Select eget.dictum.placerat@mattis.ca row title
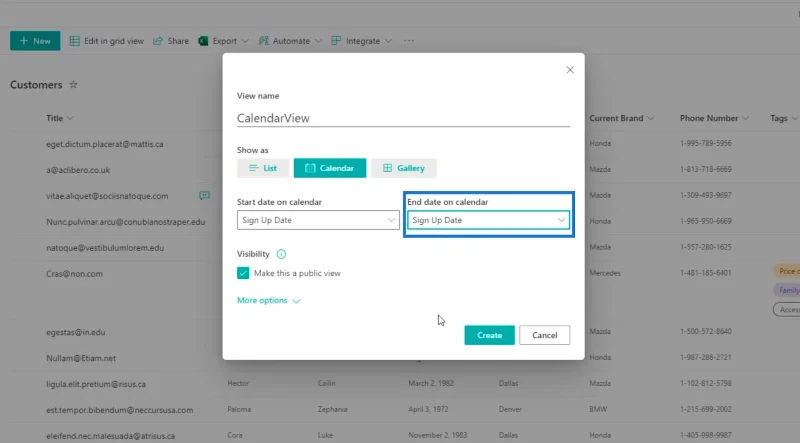 coord(105,144)
